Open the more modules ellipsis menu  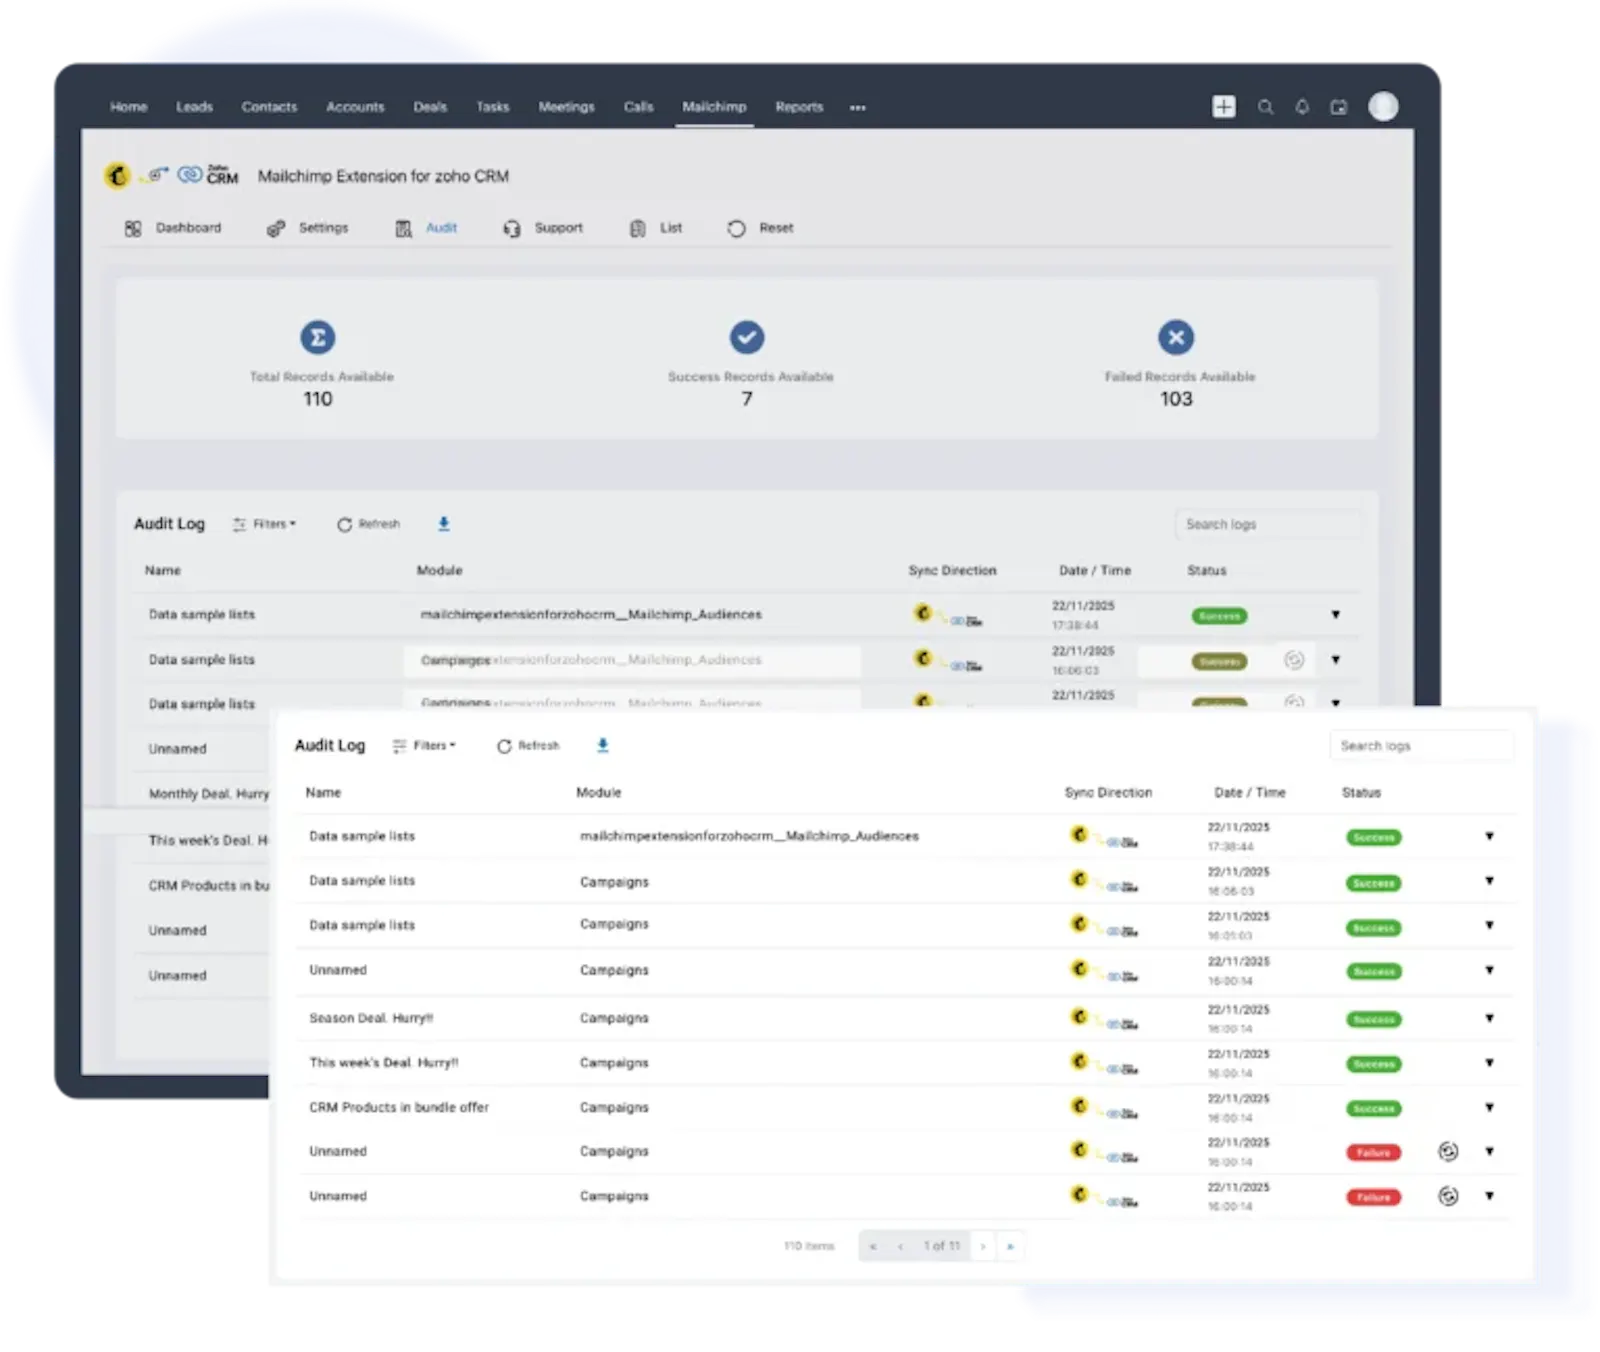857,107
